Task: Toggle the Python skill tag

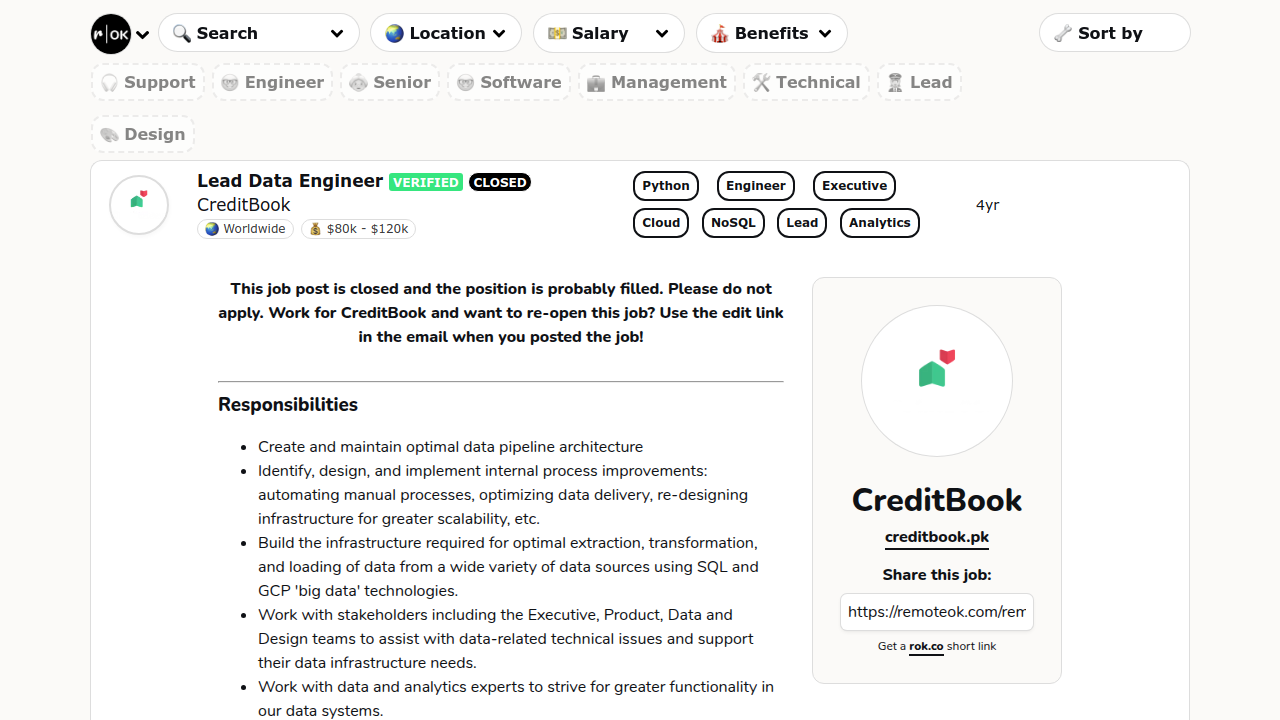Action: pyautogui.click(x=665, y=185)
